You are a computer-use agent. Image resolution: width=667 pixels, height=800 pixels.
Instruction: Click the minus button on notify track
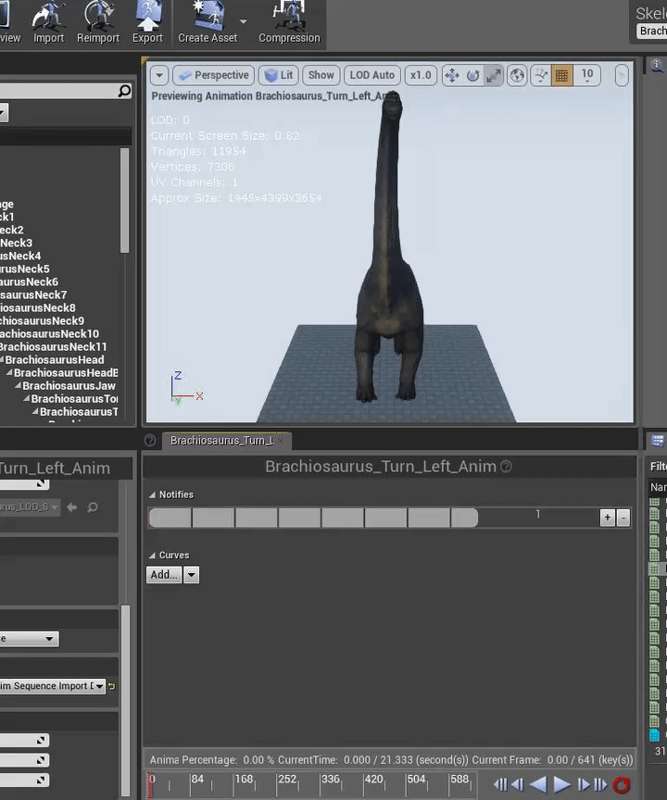(x=623, y=518)
